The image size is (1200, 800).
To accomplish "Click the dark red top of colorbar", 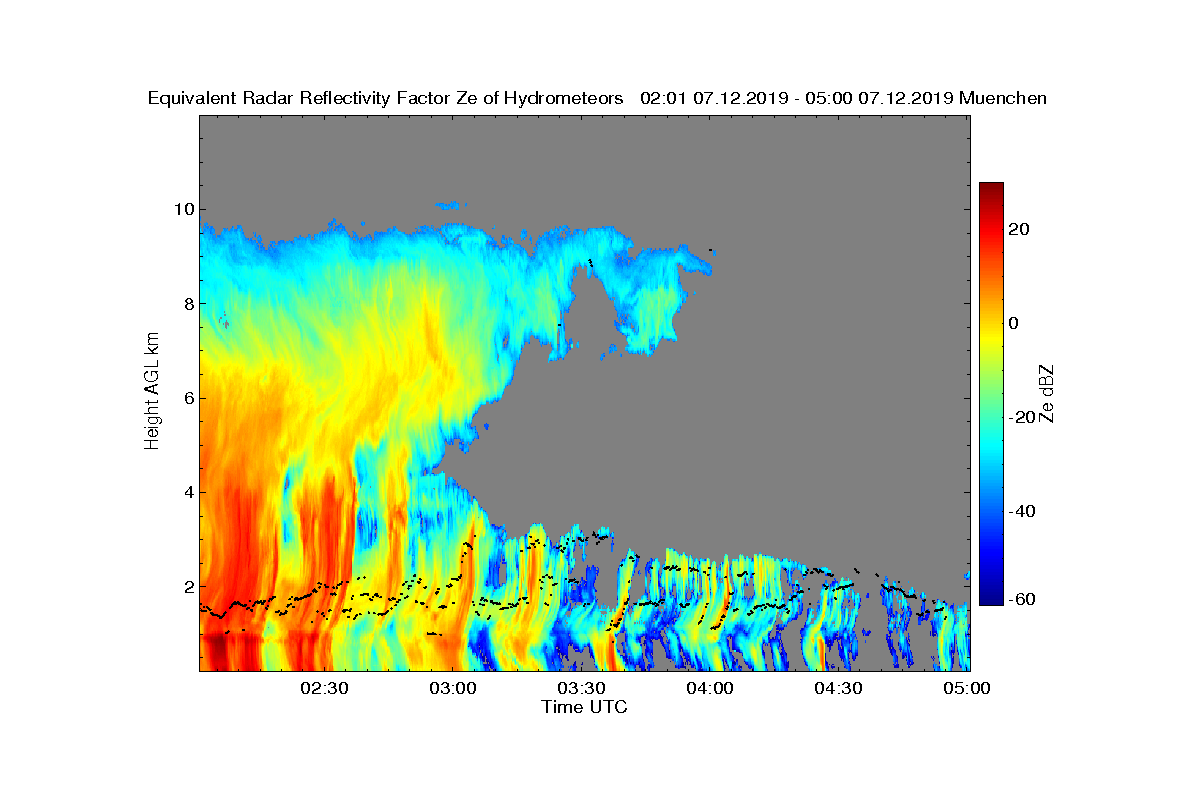I will click(x=991, y=188).
